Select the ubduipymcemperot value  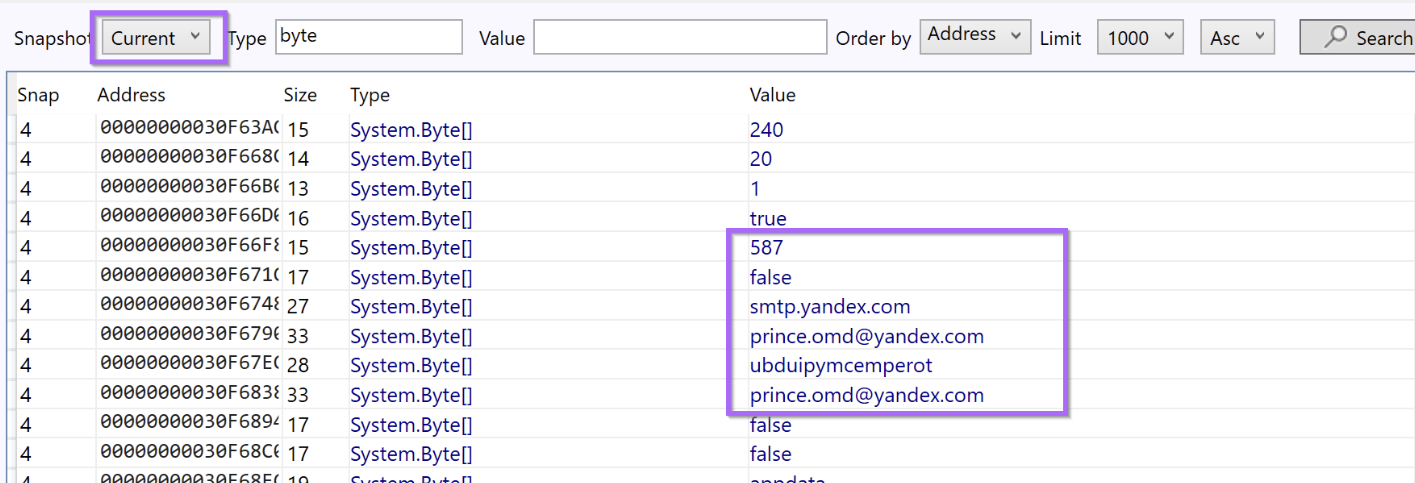pos(841,365)
